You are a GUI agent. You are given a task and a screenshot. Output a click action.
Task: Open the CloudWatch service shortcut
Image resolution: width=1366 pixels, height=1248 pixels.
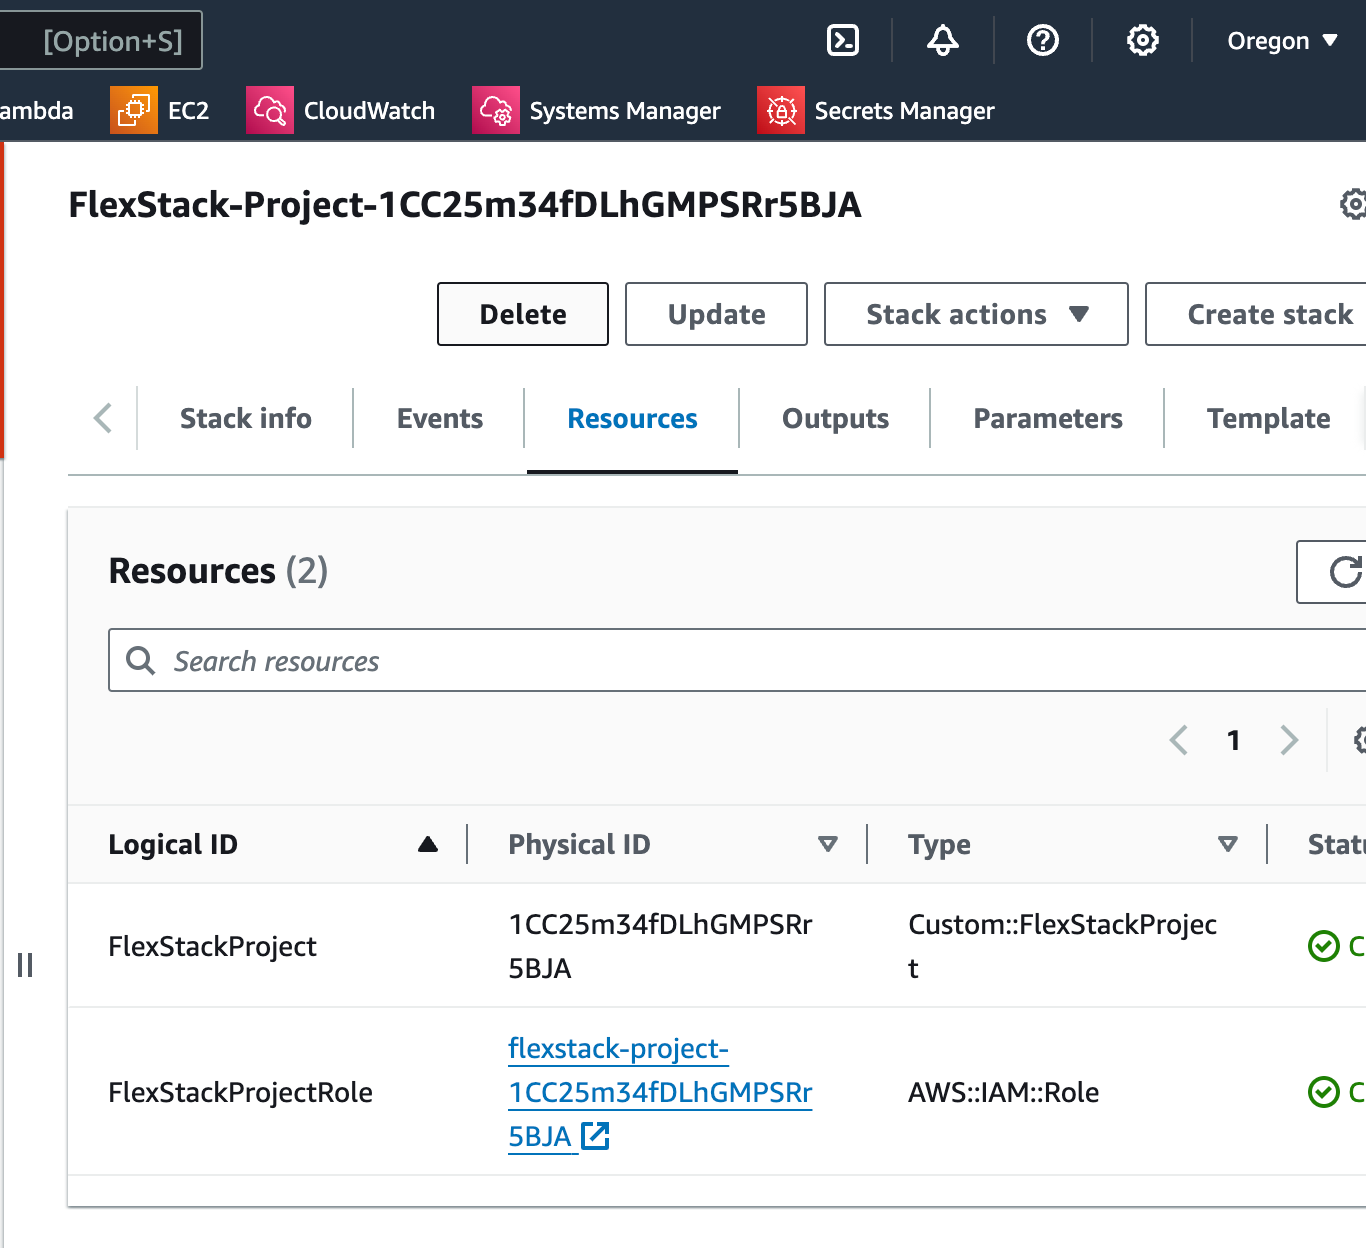tap(341, 110)
